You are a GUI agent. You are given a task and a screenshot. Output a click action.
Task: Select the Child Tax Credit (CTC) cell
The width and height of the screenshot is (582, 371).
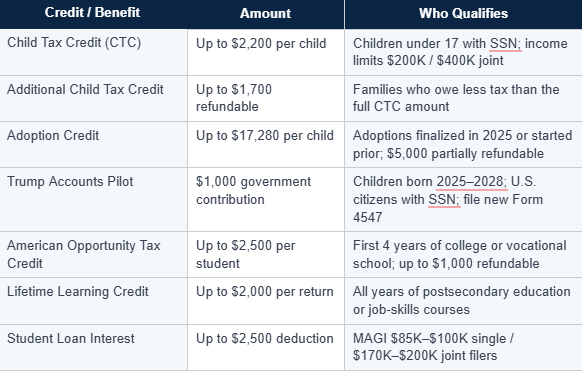[x=94, y=52]
